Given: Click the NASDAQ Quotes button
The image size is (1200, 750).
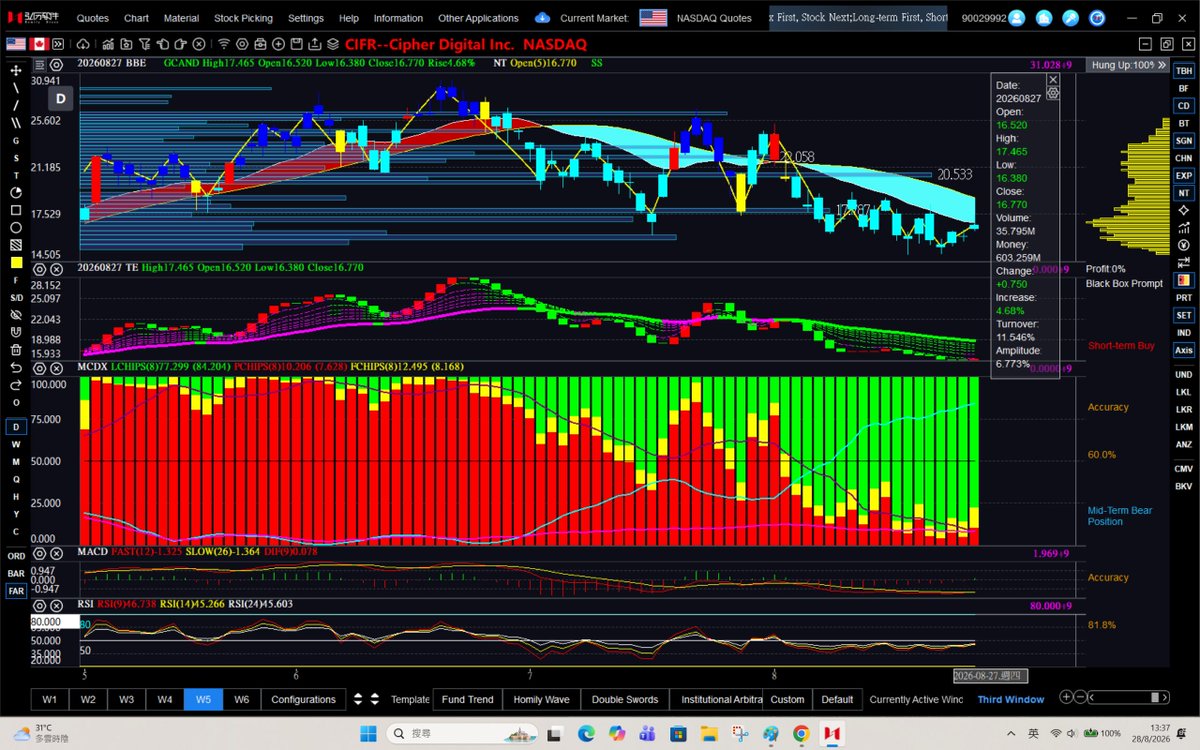Looking at the screenshot, I should (x=713, y=18).
